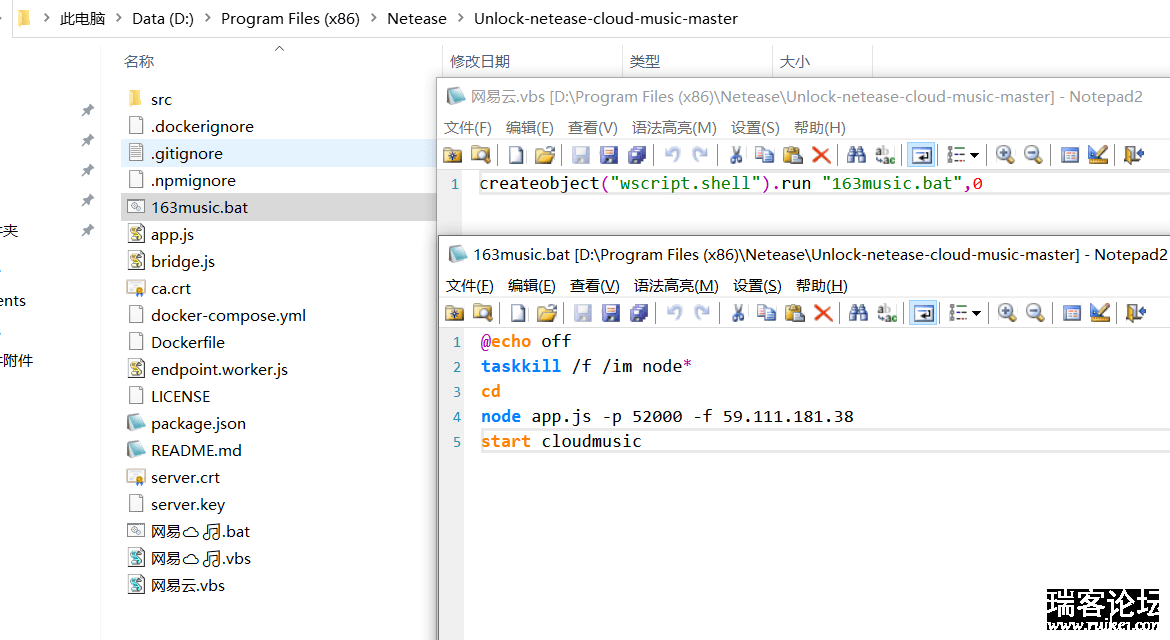Viewport: 1170px width, 640px height.
Task: Select the app.js file
Action: (x=172, y=234)
